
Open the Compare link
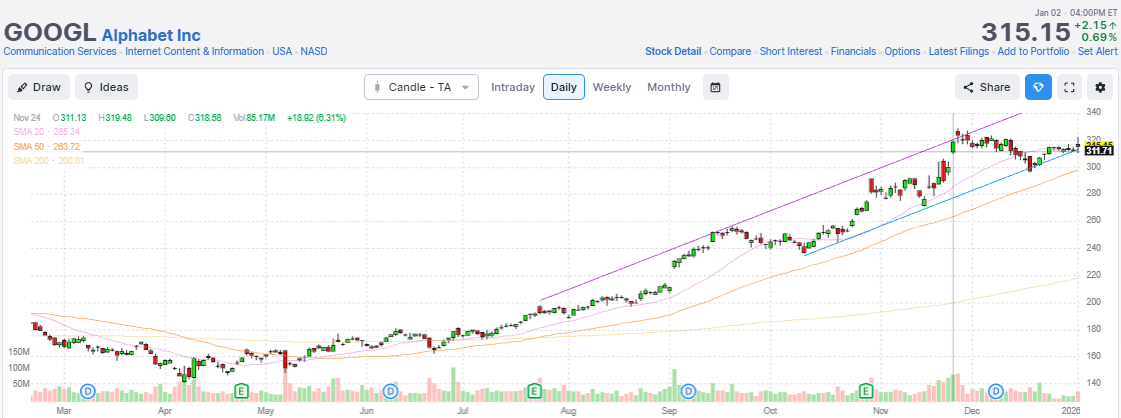tap(730, 51)
